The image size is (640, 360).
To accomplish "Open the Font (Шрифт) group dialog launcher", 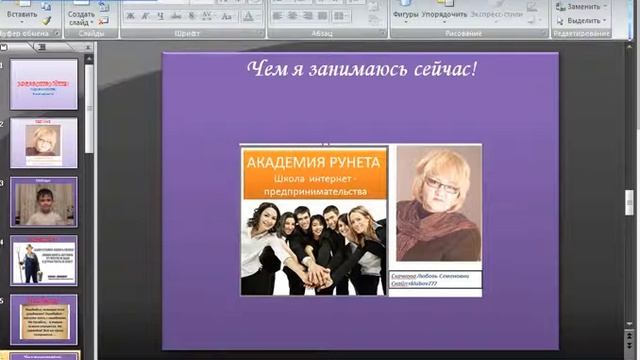I will pyautogui.click(x=260, y=33).
